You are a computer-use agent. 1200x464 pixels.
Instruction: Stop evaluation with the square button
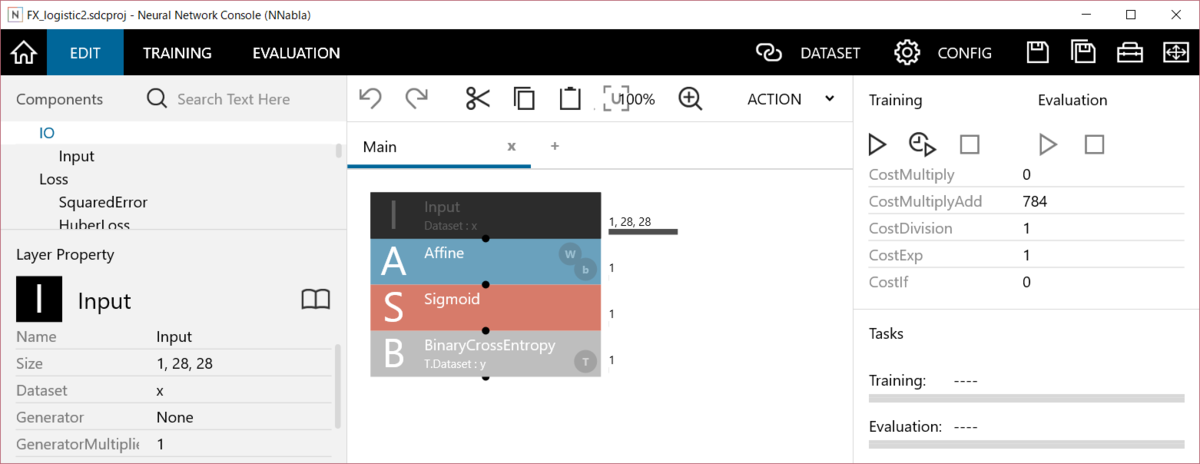(x=1094, y=145)
